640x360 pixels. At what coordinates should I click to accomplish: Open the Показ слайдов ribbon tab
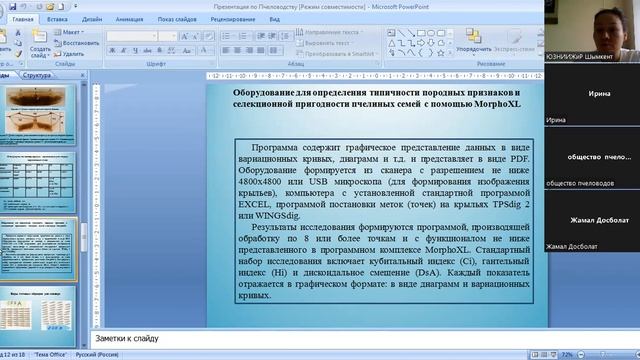[177, 19]
